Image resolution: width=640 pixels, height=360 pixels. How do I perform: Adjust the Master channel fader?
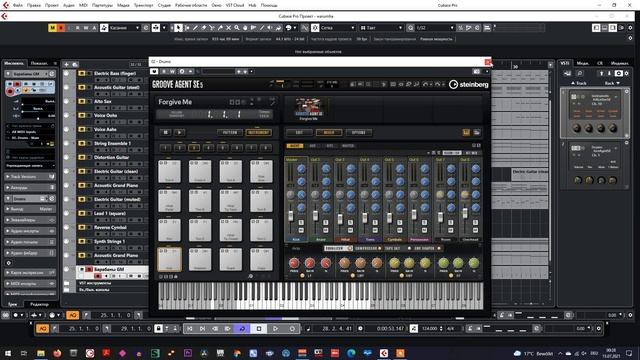click(x=291, y=217)
